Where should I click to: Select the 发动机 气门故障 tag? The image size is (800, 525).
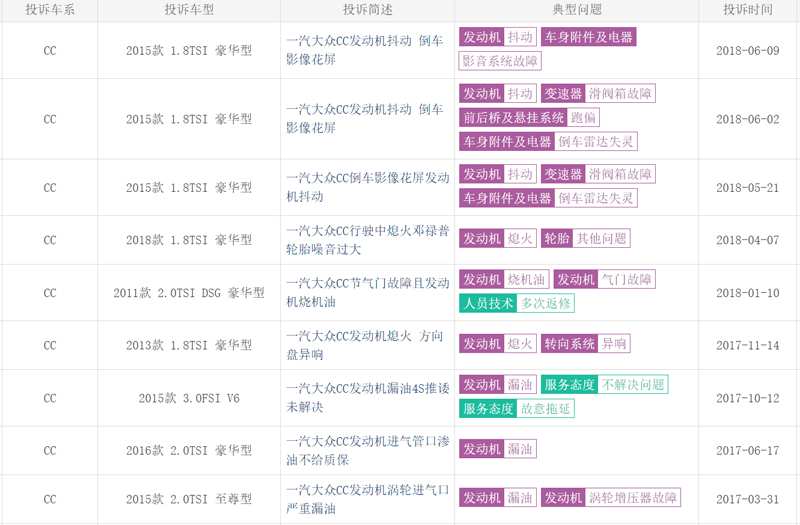pos(604,279)
